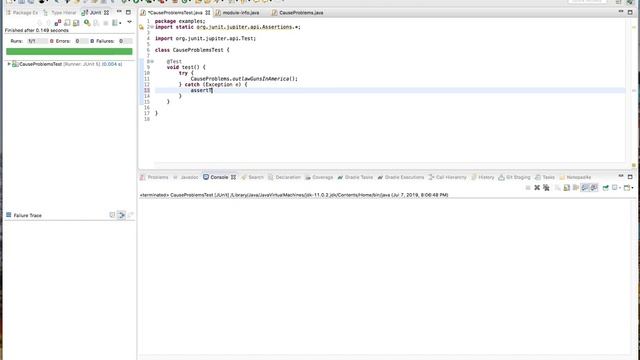The image size is (640, 360).
Task: Switch to Package Explorer tab
Action: tap(22, 13)
